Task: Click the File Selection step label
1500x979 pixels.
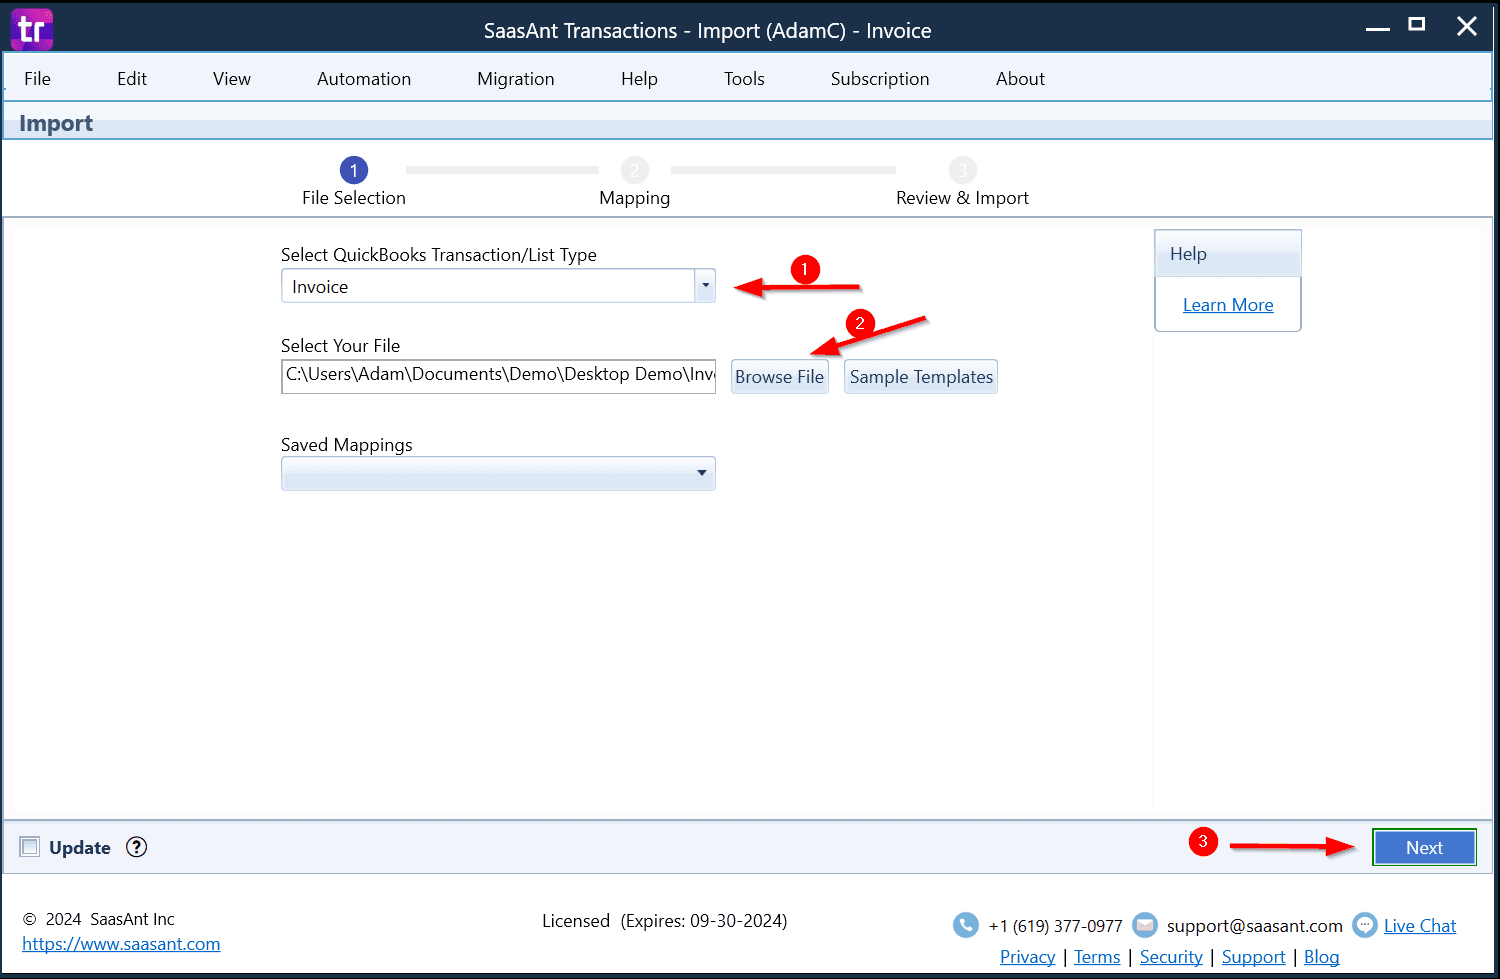Action: 354,198
